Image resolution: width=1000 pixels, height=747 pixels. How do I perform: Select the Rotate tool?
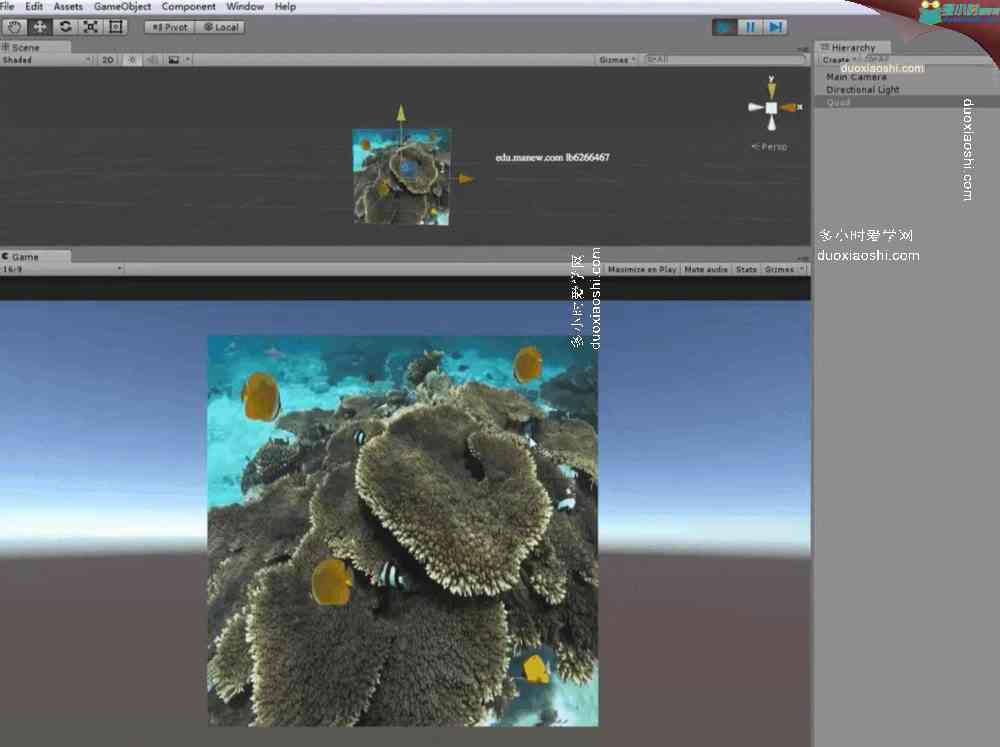click(x=65, y=27)
